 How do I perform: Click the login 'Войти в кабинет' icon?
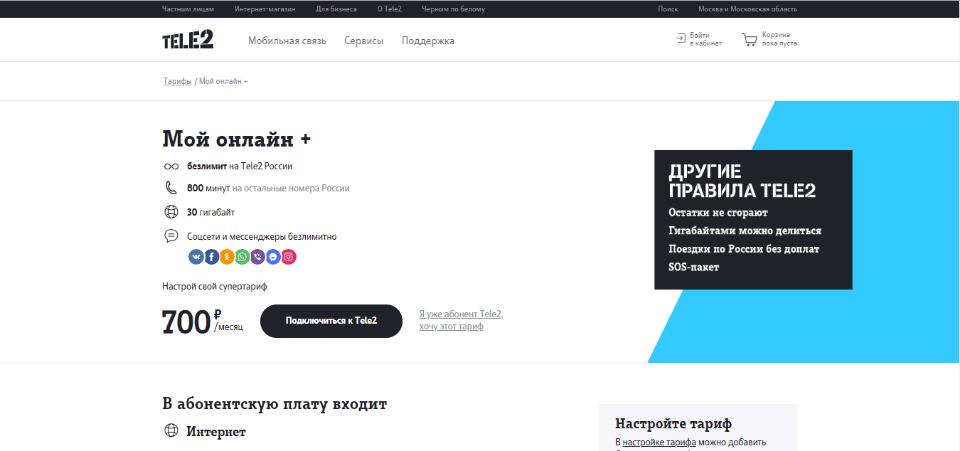click(x=681, y=40)
